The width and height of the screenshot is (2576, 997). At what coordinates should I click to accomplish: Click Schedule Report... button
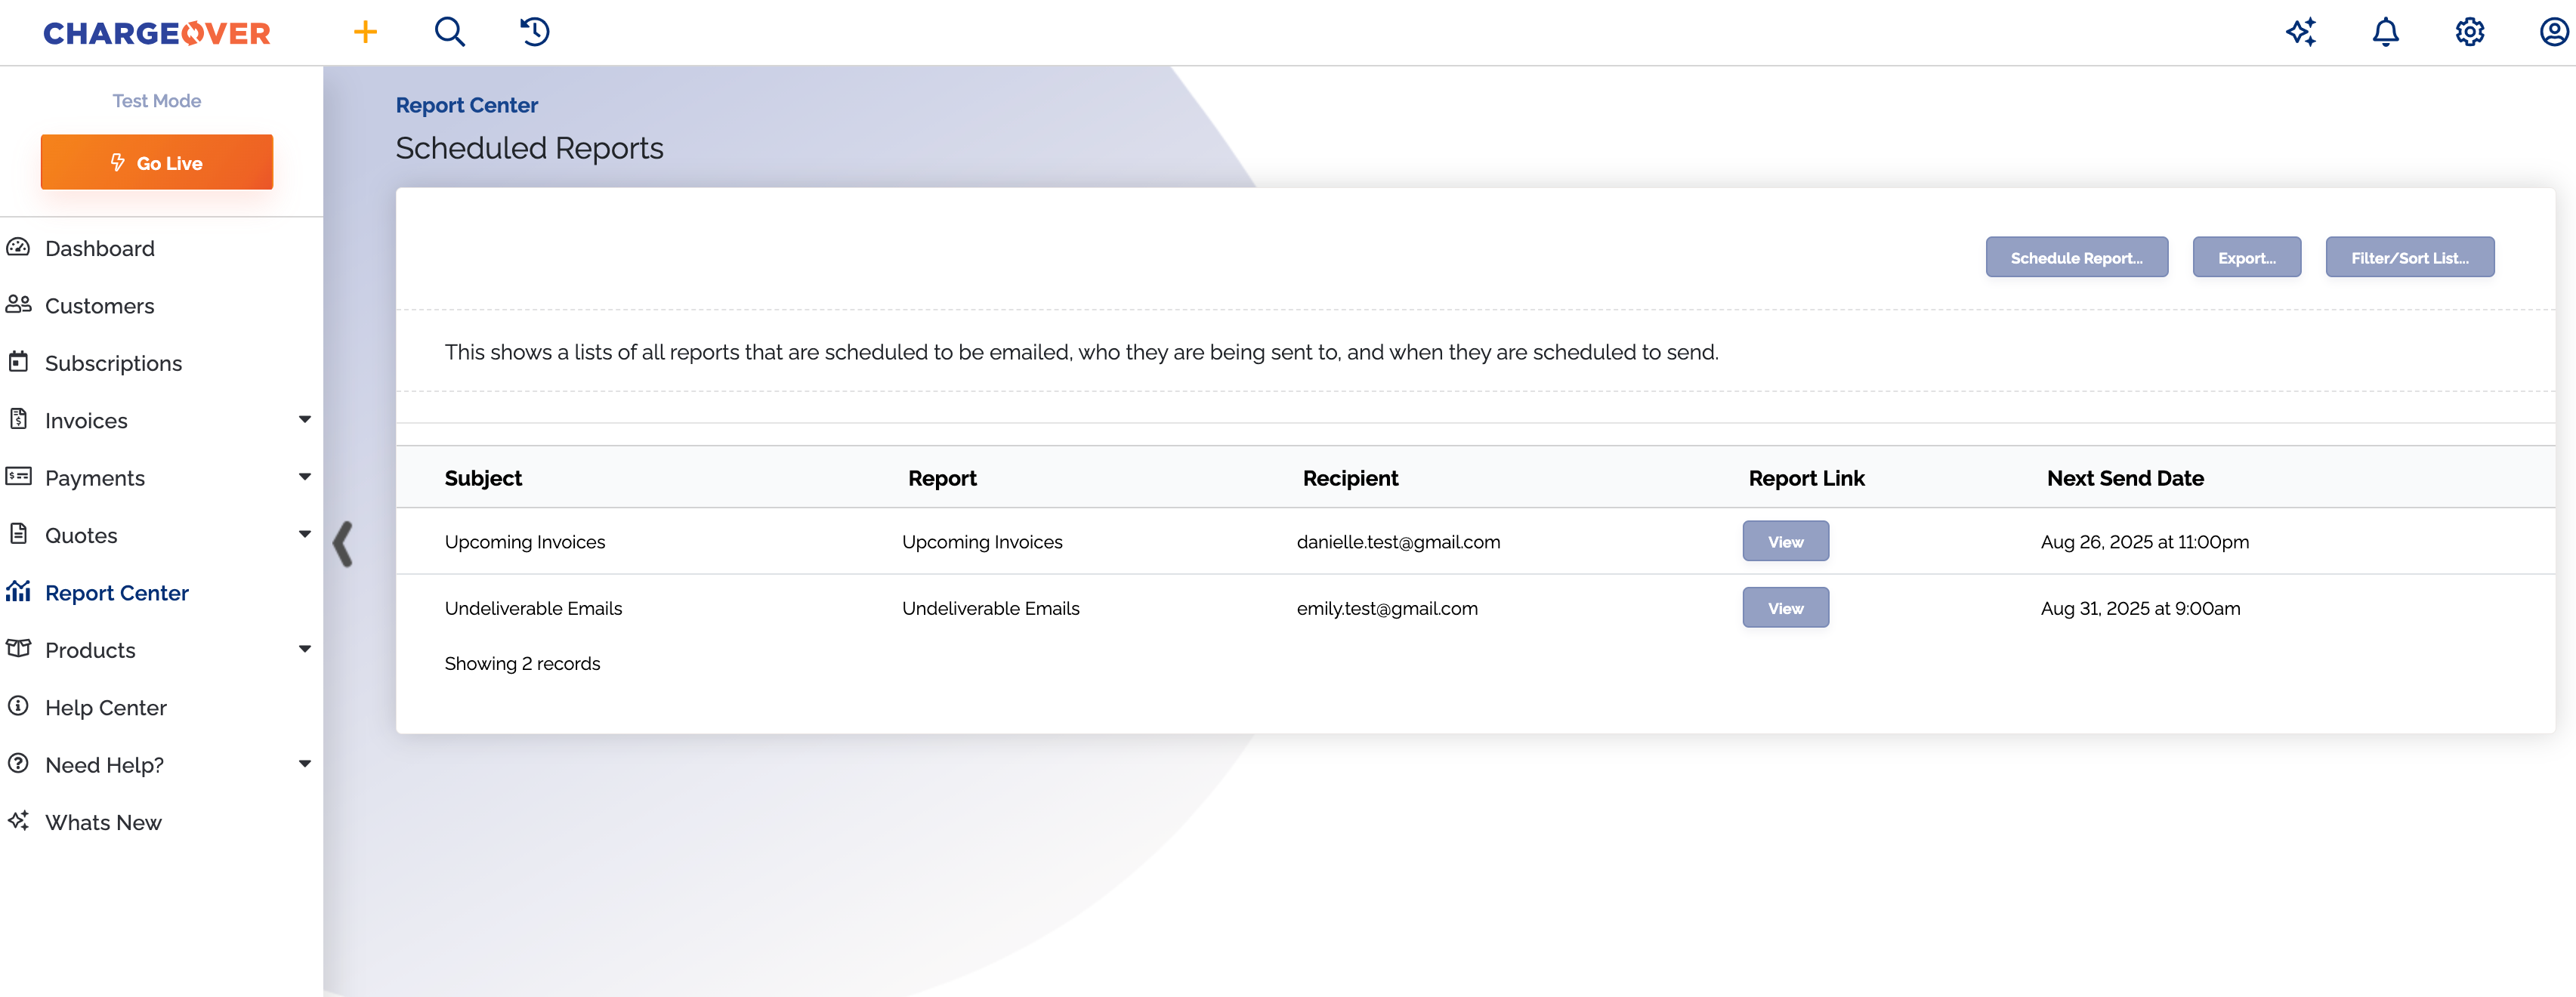[x=2076, y=257]
